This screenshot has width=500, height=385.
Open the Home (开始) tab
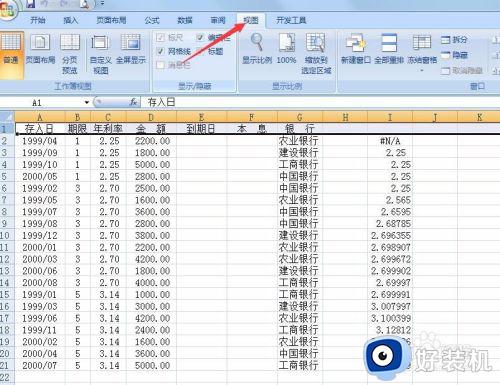coord(38,20)
